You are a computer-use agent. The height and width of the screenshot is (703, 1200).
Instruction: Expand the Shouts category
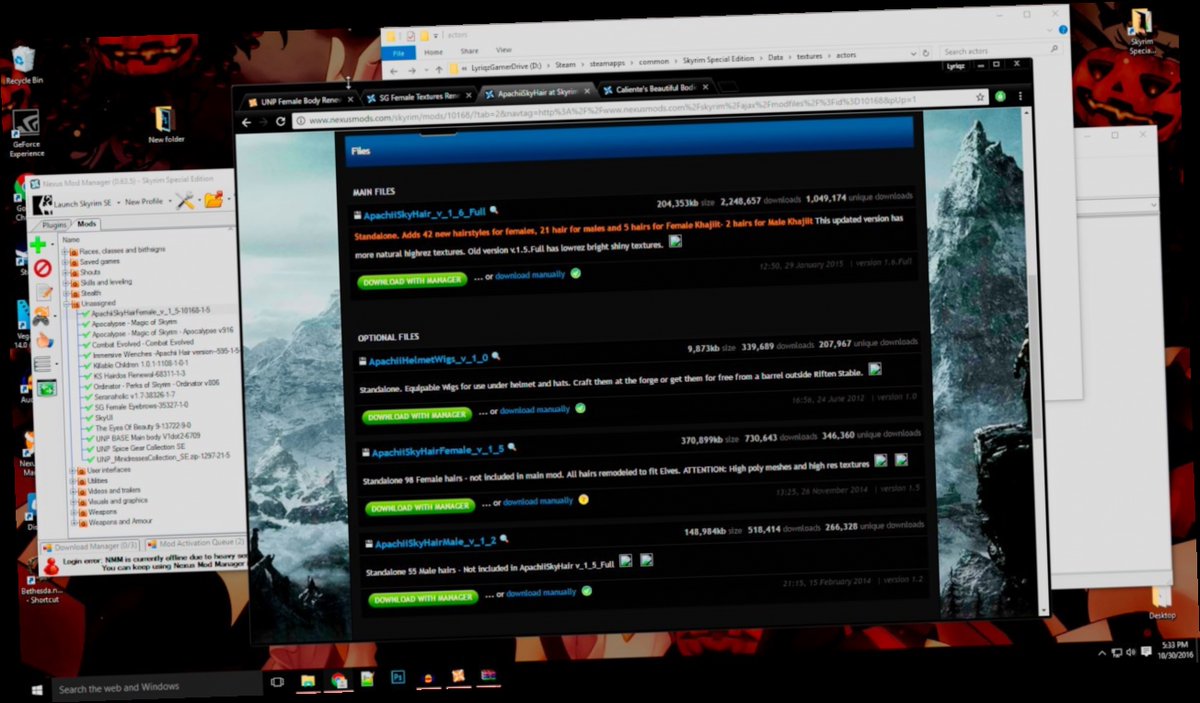click(67, 272)
